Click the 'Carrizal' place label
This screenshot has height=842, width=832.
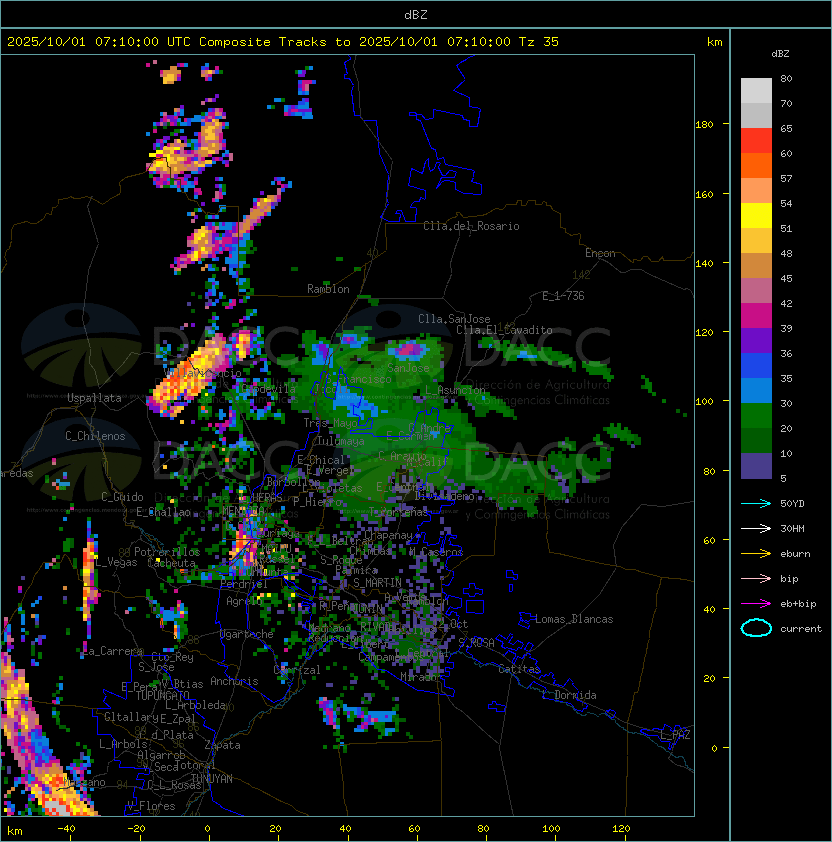297,670
